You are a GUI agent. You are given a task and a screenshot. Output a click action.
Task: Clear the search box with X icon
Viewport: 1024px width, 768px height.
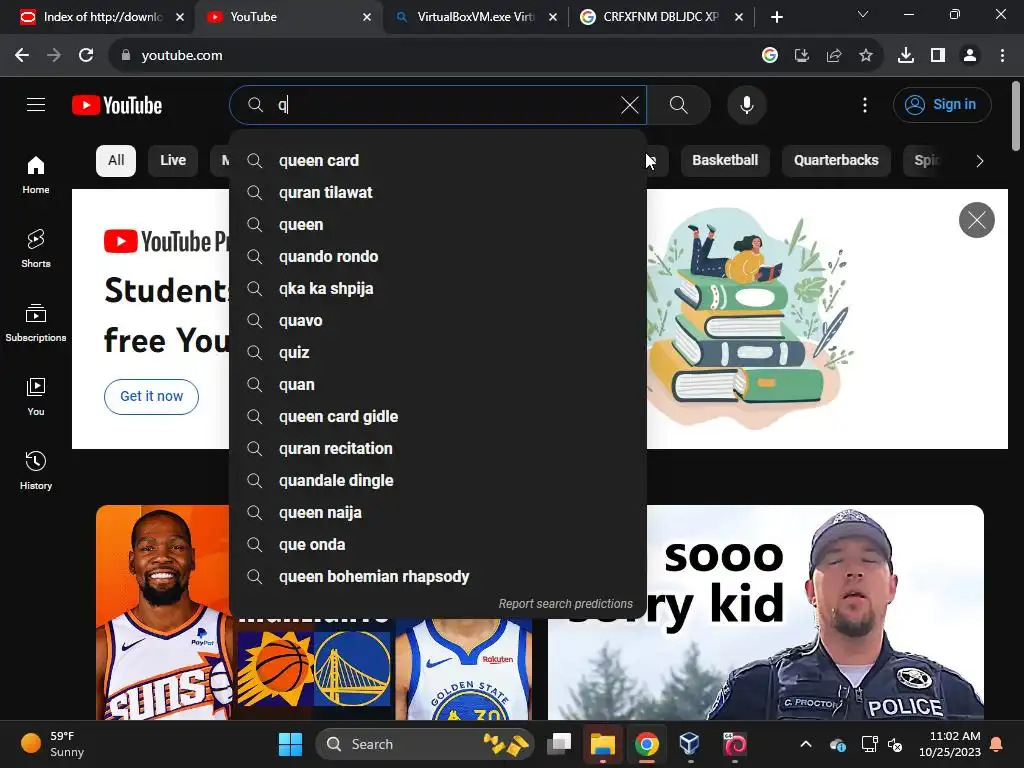pos(630,105)
